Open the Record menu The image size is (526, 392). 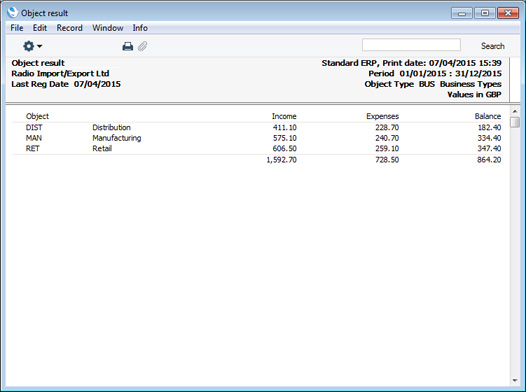click(x=69, y=28)
